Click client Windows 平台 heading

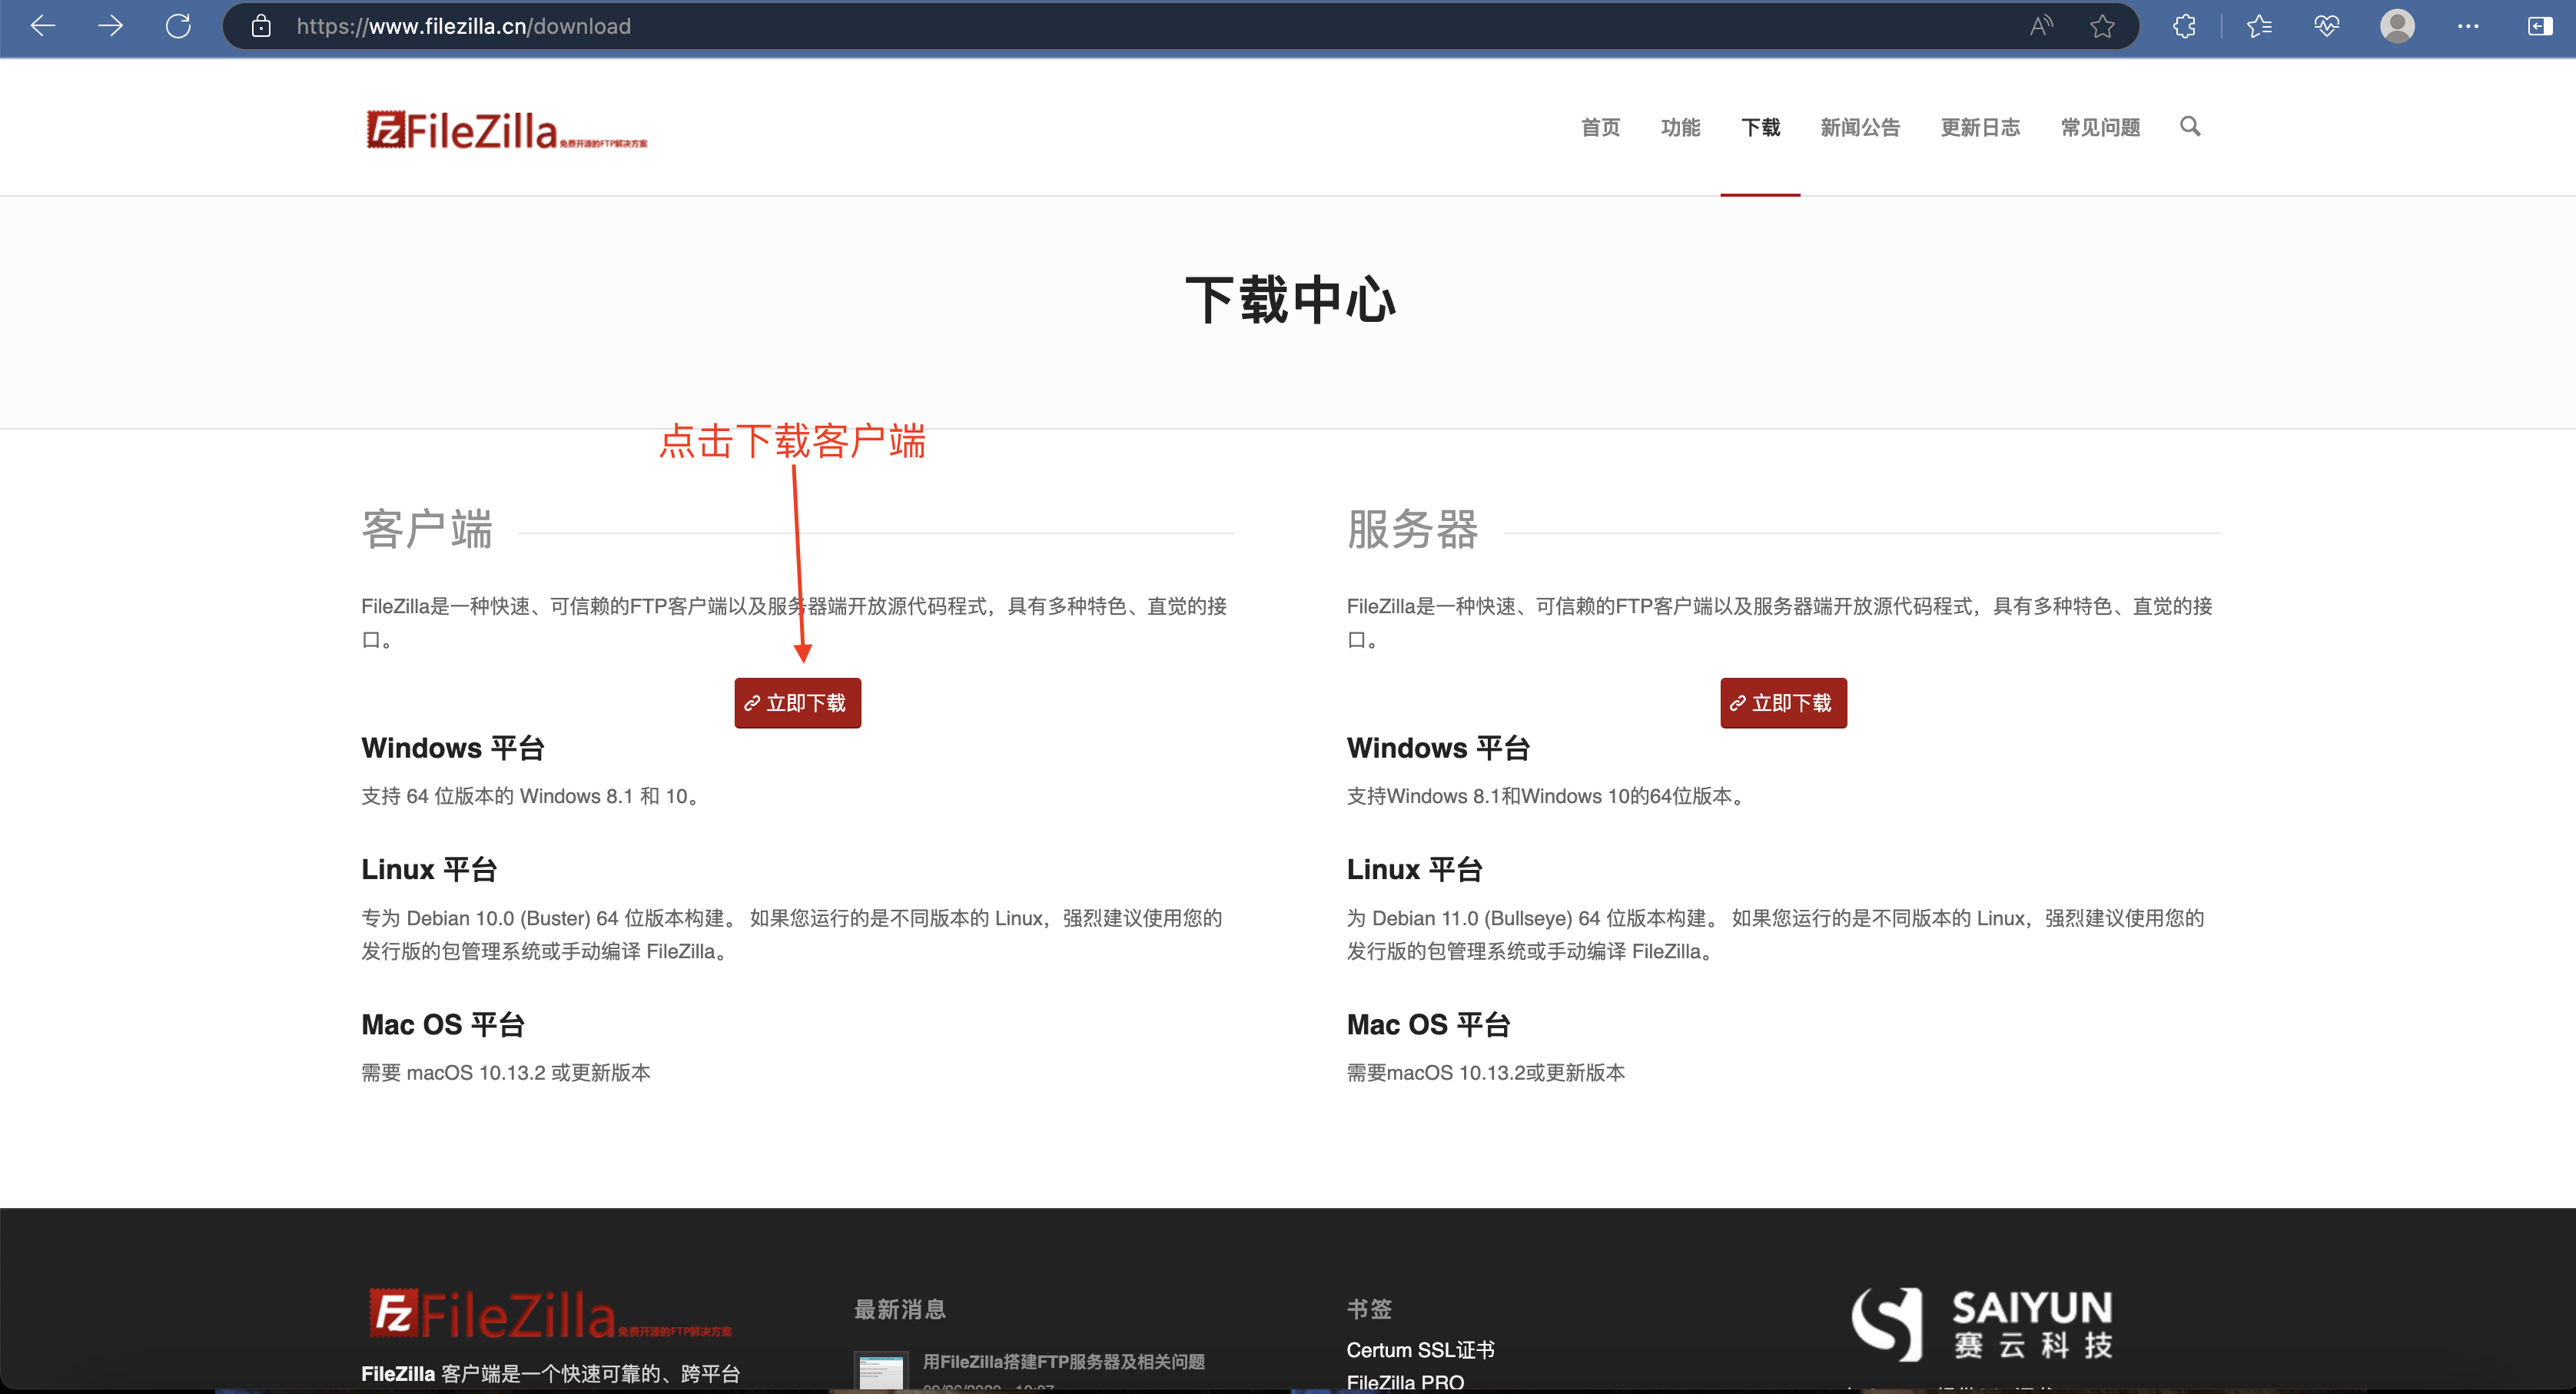point(453,748)
